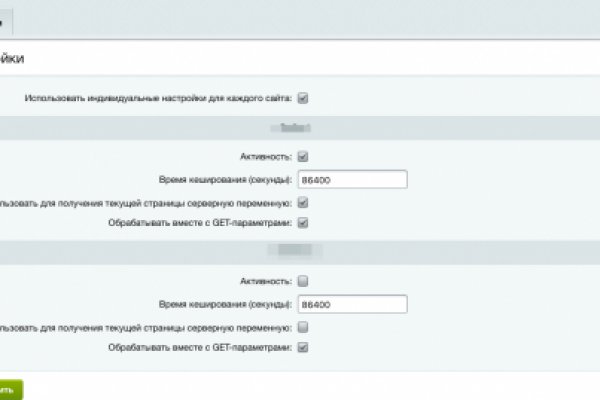600x400 pixels.
Task: Click Обрабатывать вместе с GET-параметрами label, second section
Action: tap(200, 347)
